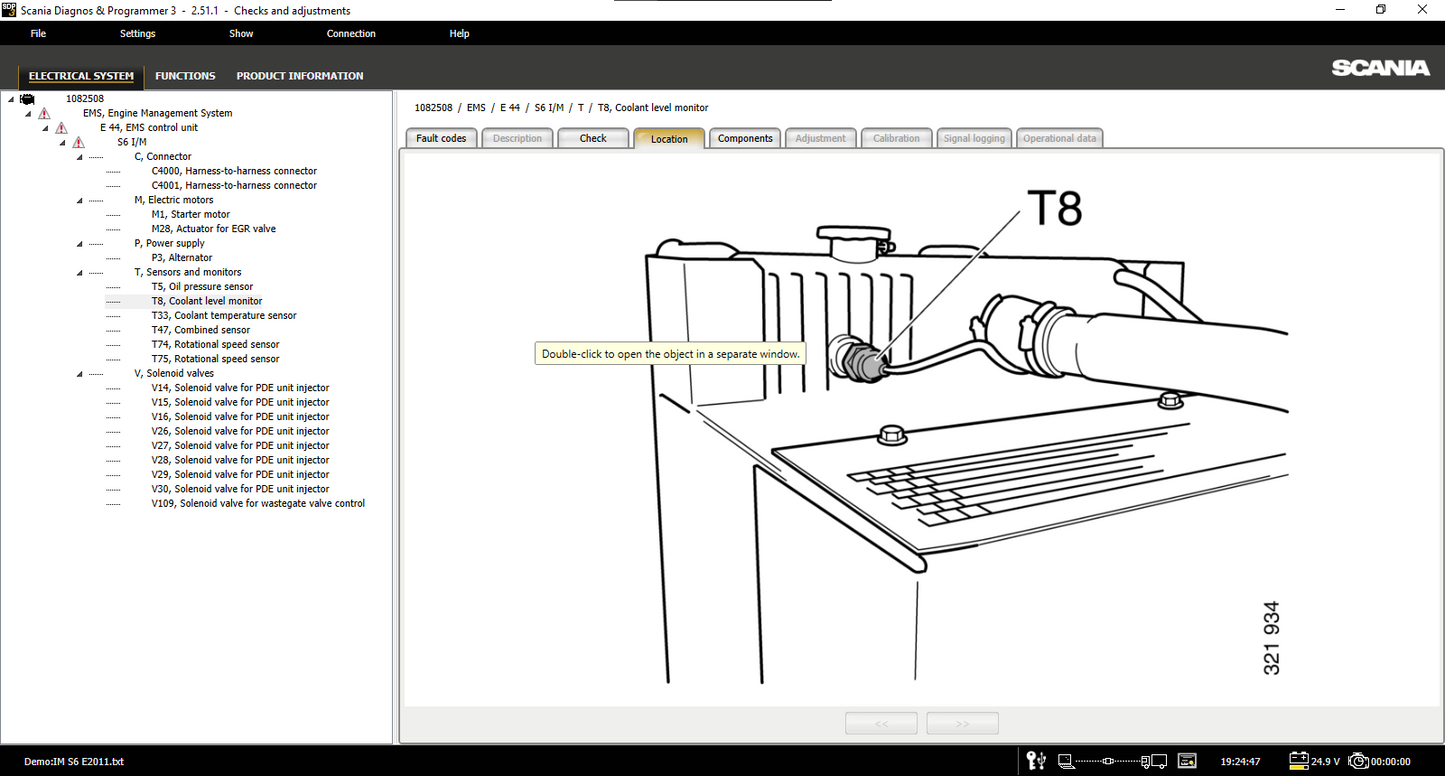Select M1, Starter motor in tree
This screenshot has height=776, width=1445.
[x=190, y=215]
